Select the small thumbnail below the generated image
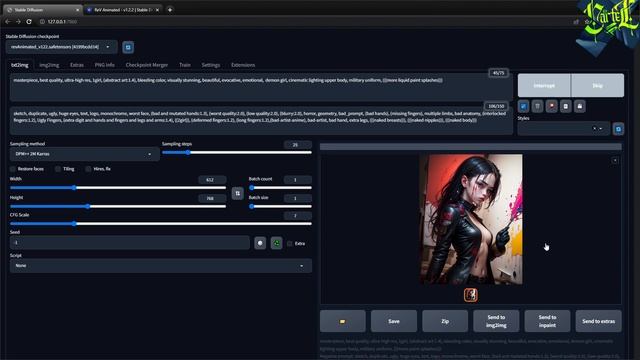The image size is (640, 360). 471,295
